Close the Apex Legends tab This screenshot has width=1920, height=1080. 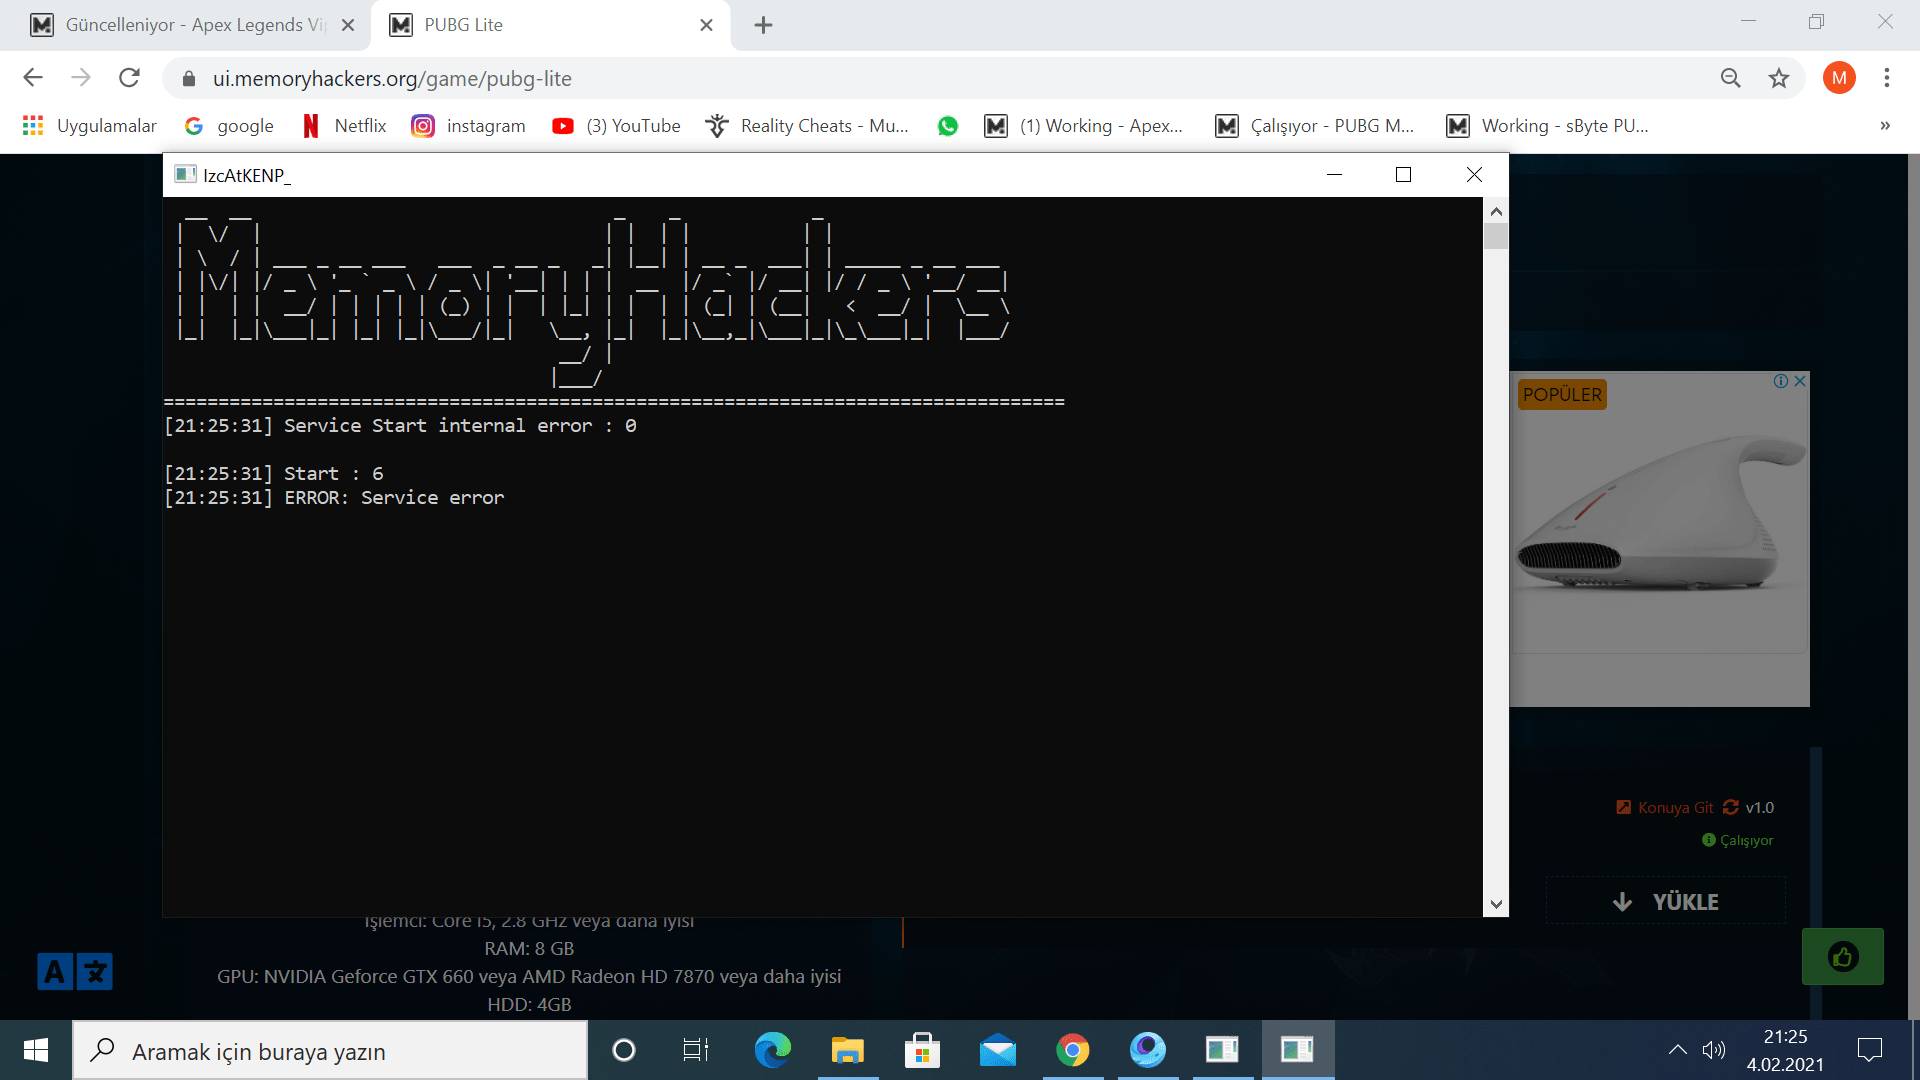[348, 25]
